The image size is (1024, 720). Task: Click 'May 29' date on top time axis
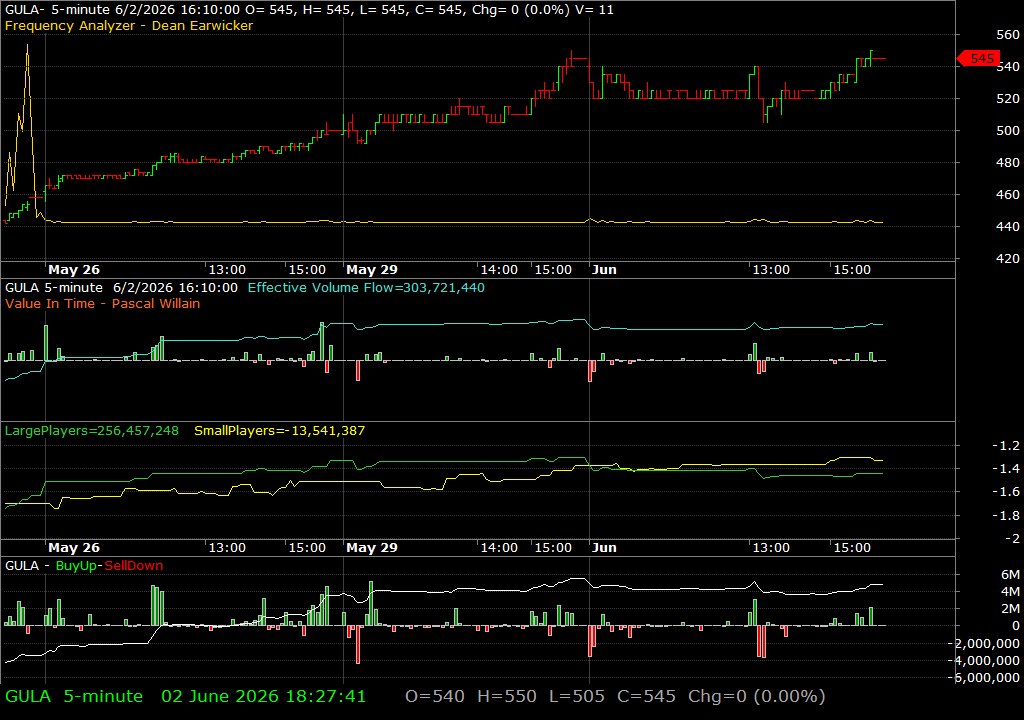coord(372,269)
